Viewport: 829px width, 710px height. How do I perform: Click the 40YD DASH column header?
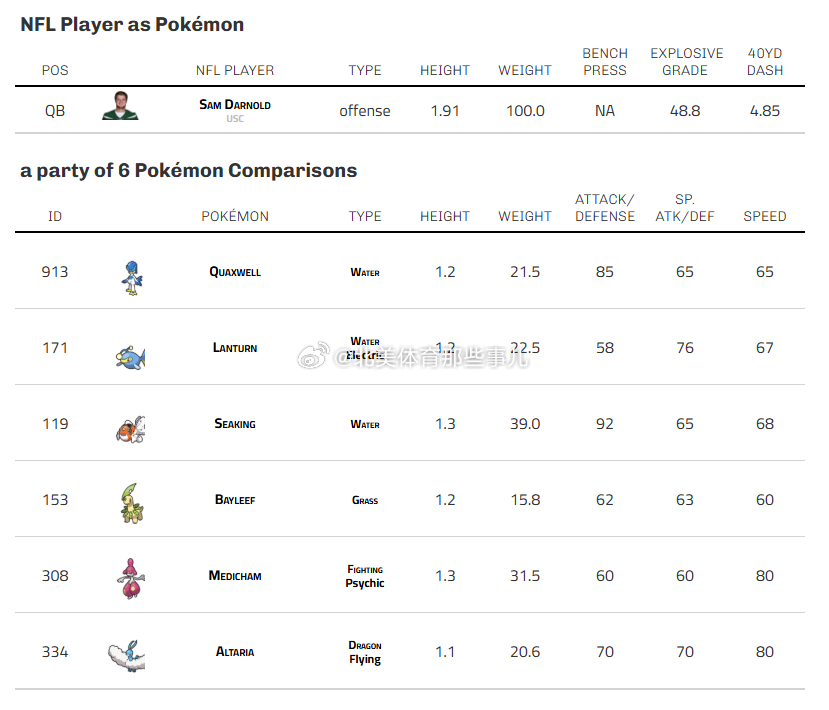tap(764, 62)
